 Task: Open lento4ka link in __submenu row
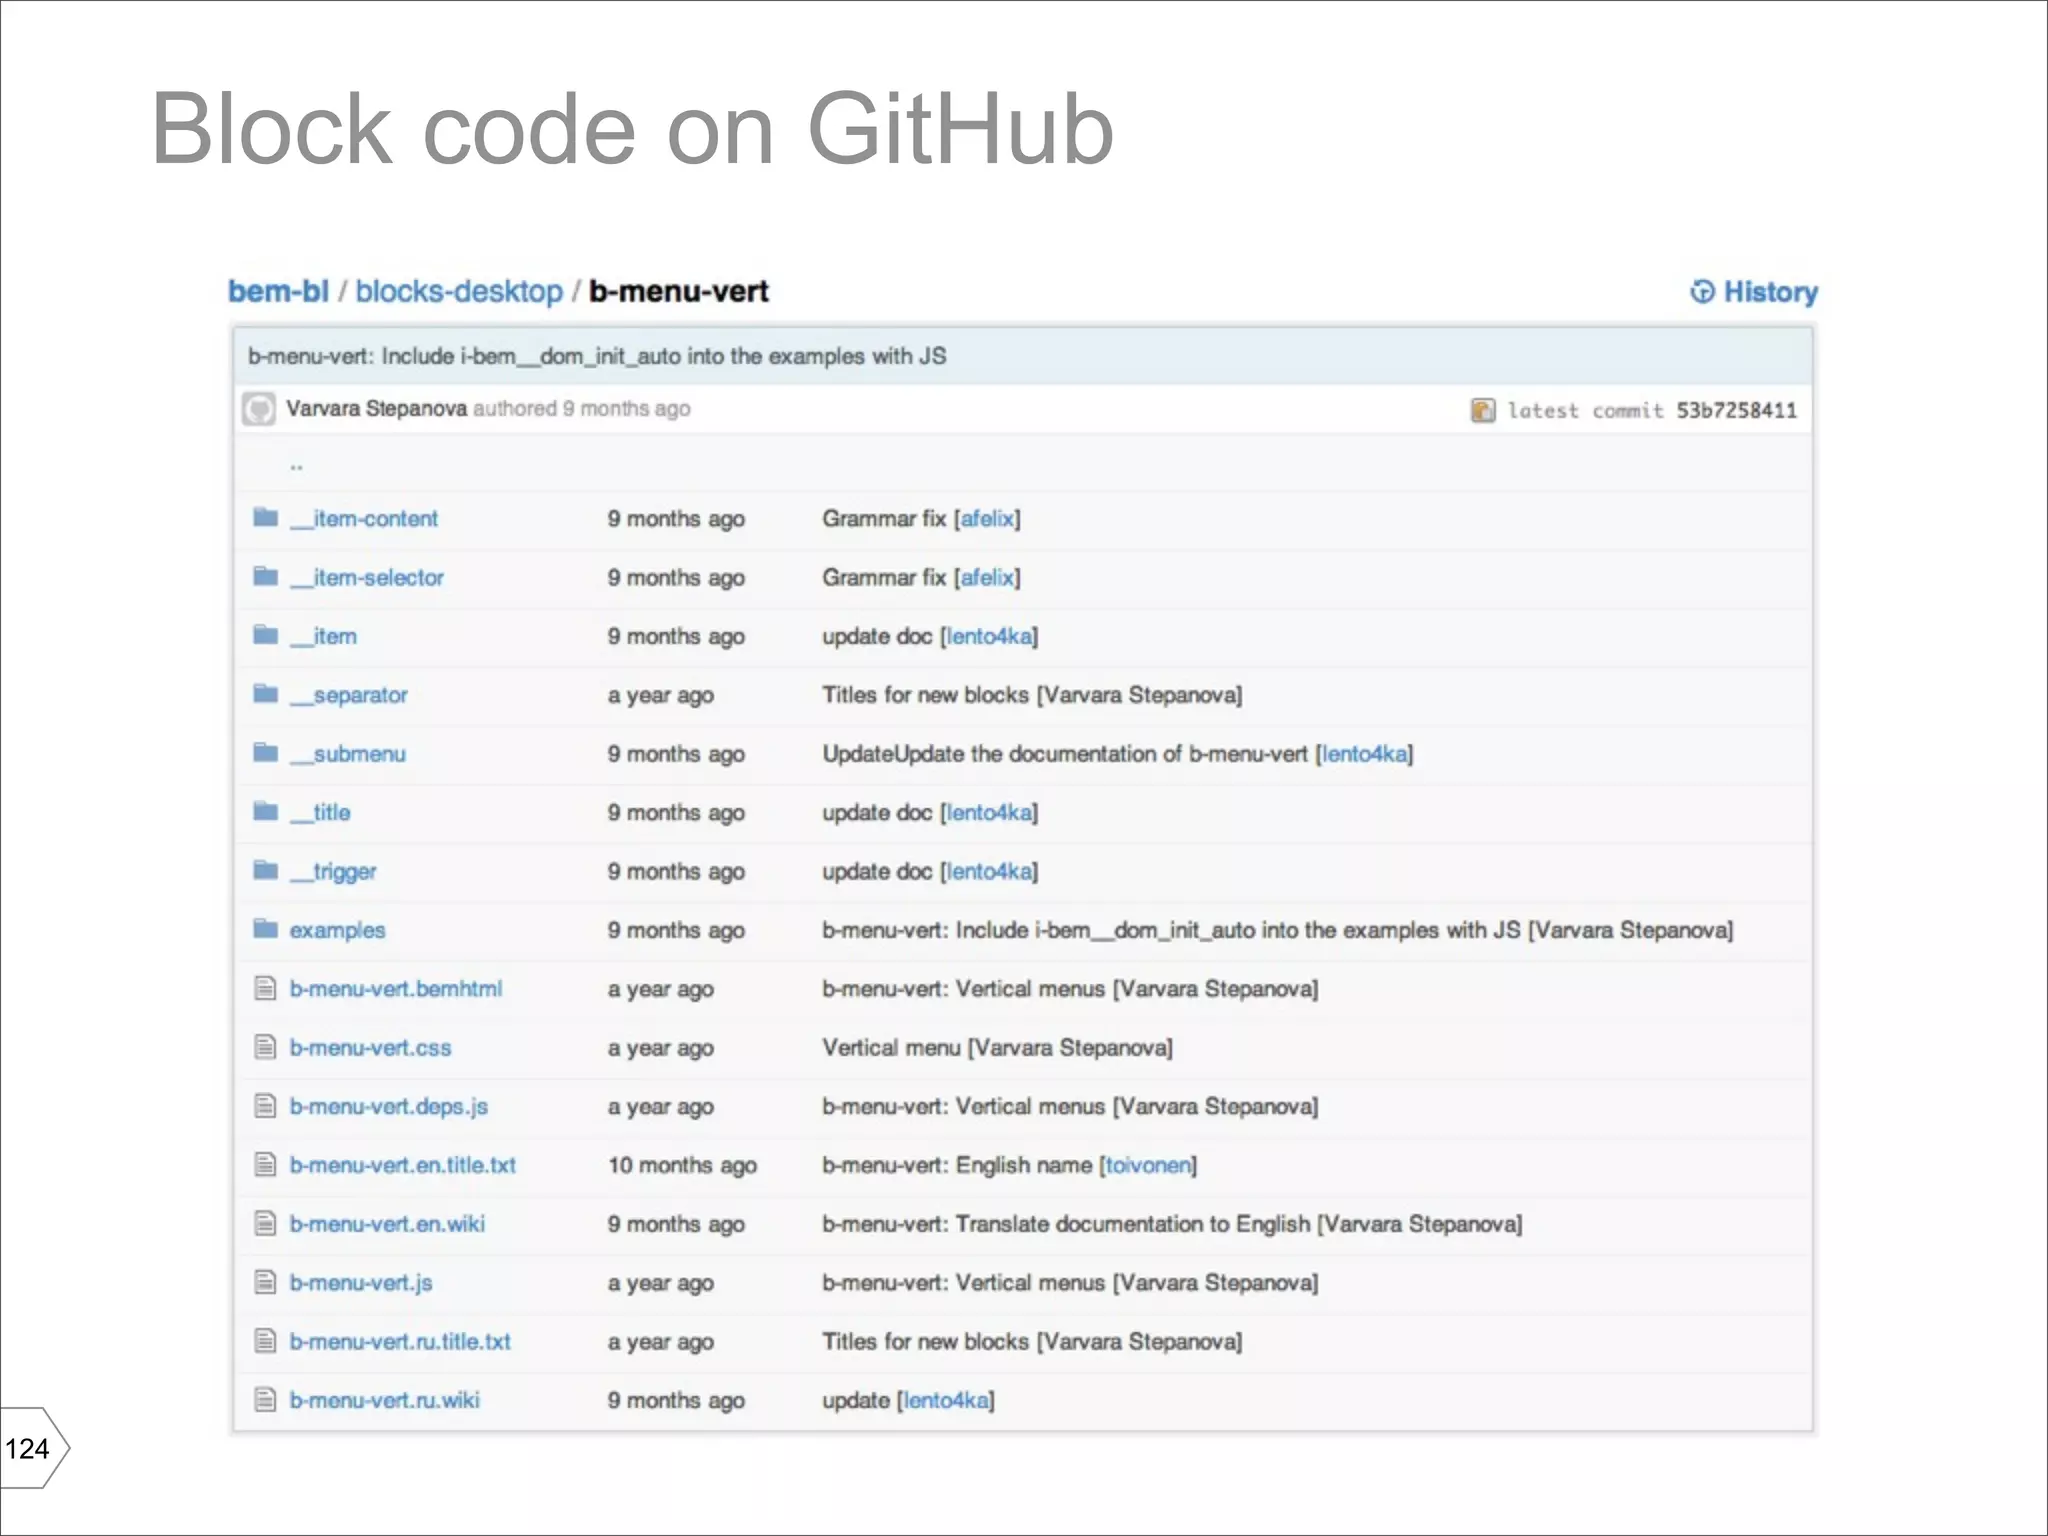(1364, 754)
